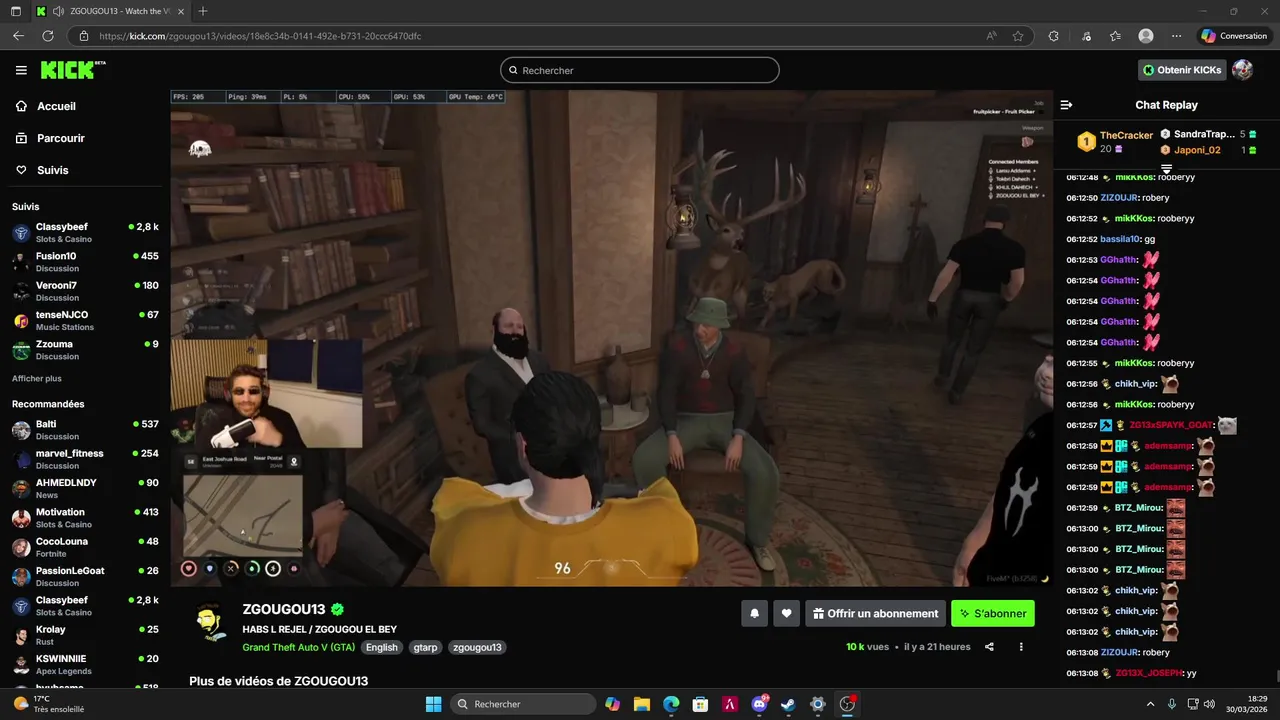This screenshot has width=1280, height=720.
Task: Open the tab actions menu icon
Action: pos(15,11)
